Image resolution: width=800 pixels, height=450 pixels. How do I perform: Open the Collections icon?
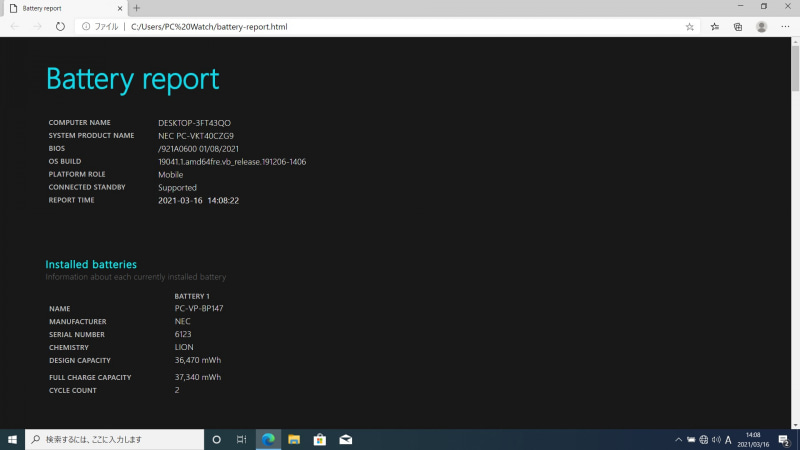coord(738,27)
